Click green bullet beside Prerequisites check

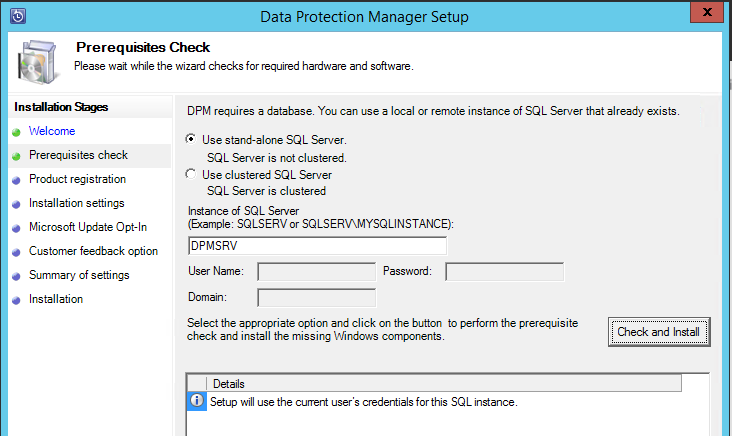16,156
